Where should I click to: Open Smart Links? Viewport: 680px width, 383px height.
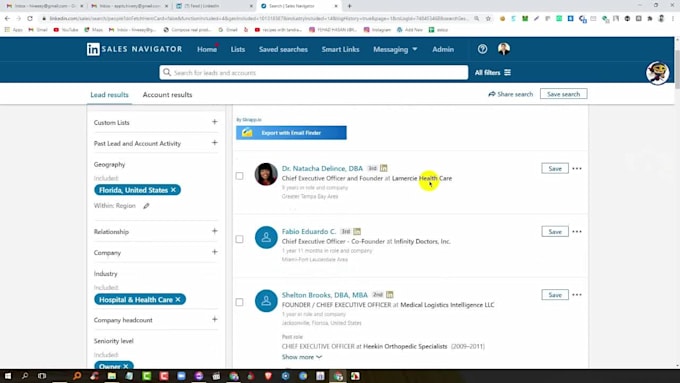[340, 49]
